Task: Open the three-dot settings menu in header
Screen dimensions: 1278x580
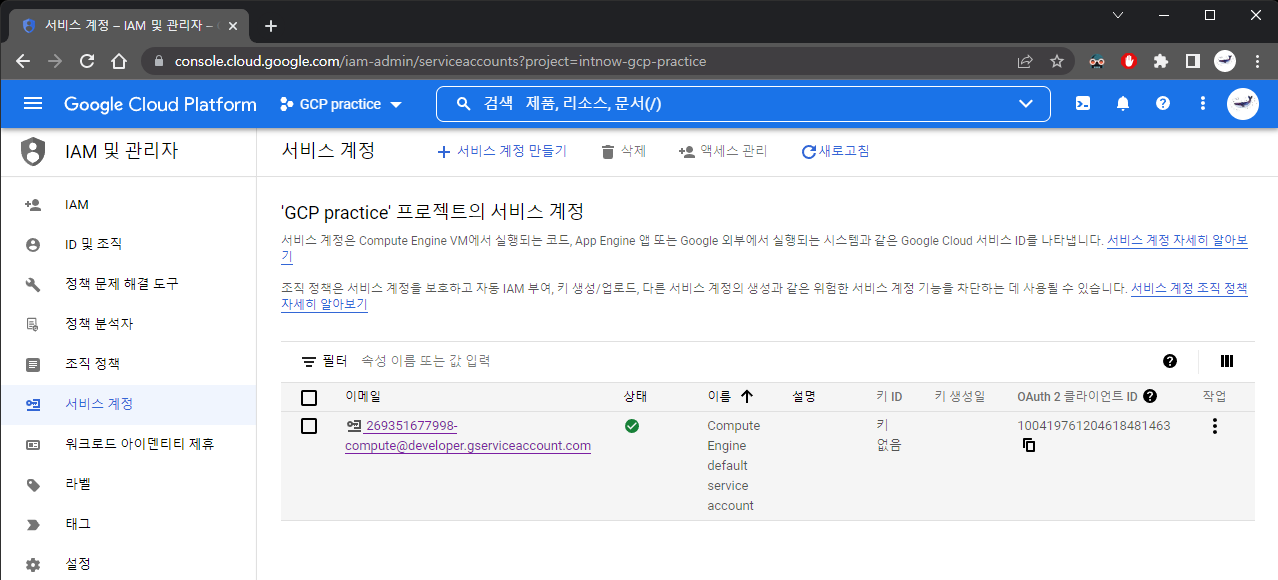Action: tap(1203, 104)
